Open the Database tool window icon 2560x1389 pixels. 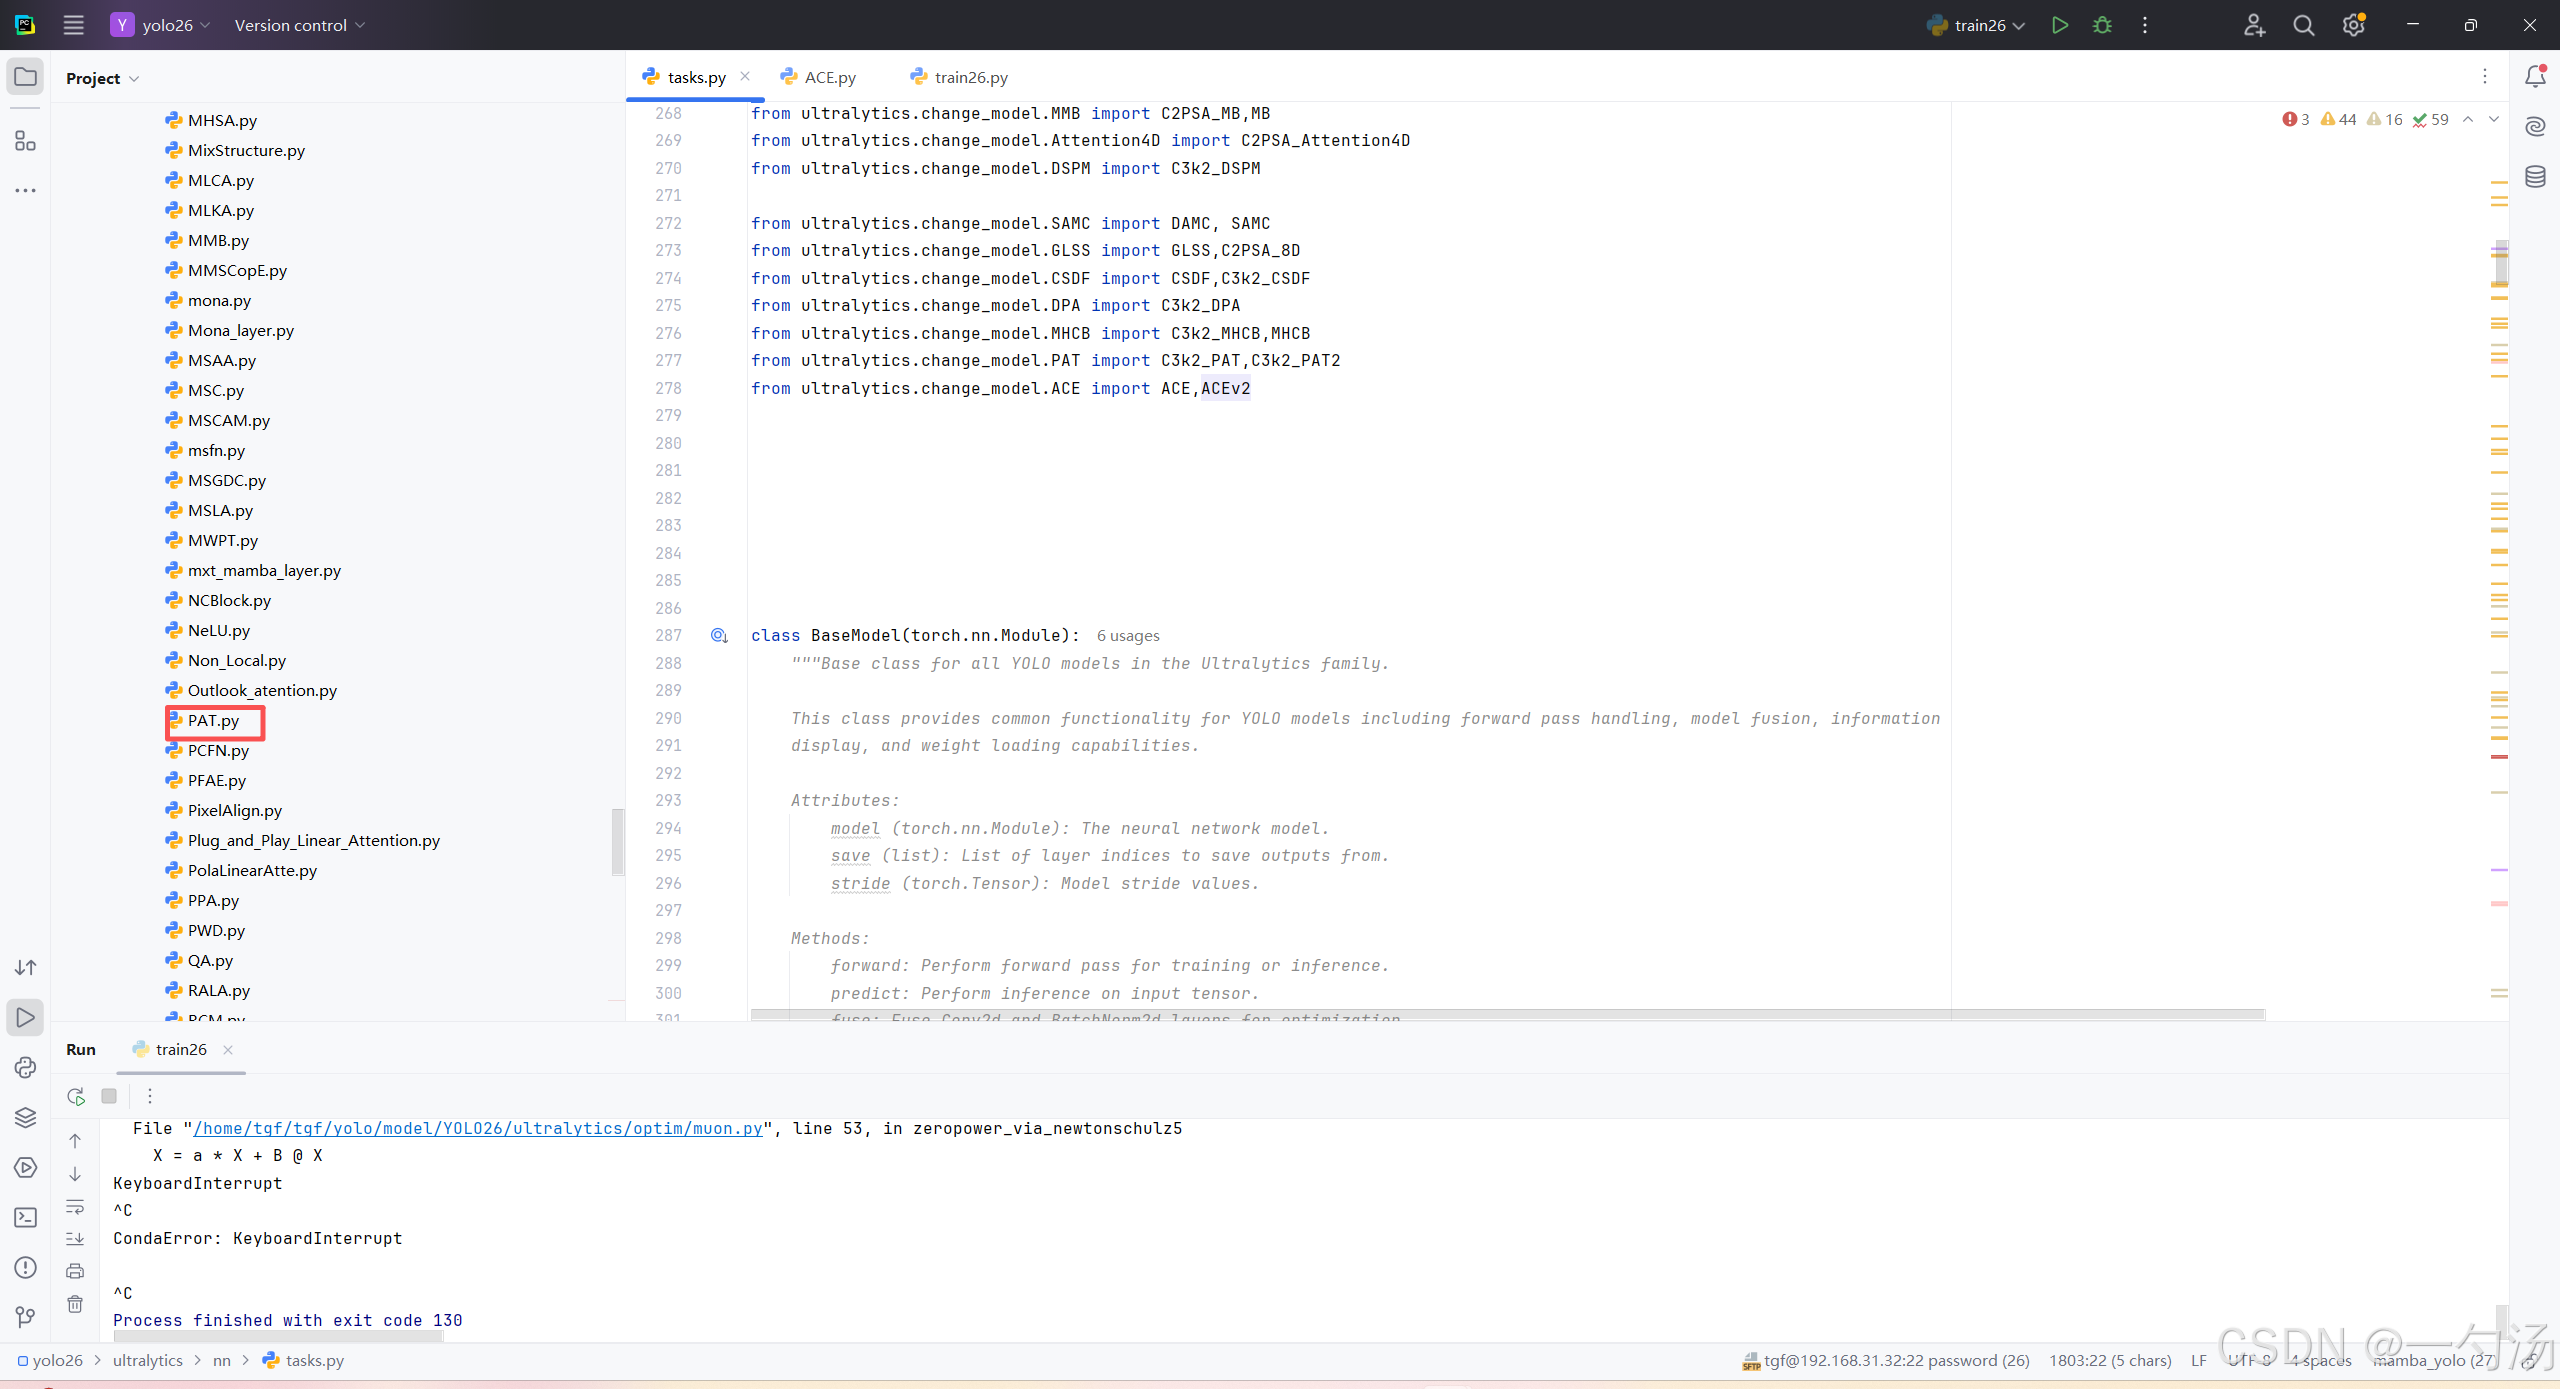coord(2535,177)
